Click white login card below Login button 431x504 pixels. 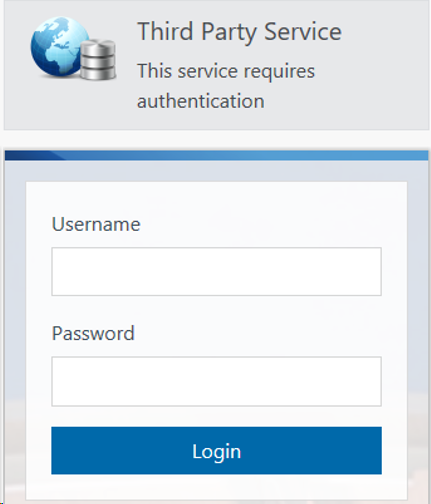tap(216, 487)
